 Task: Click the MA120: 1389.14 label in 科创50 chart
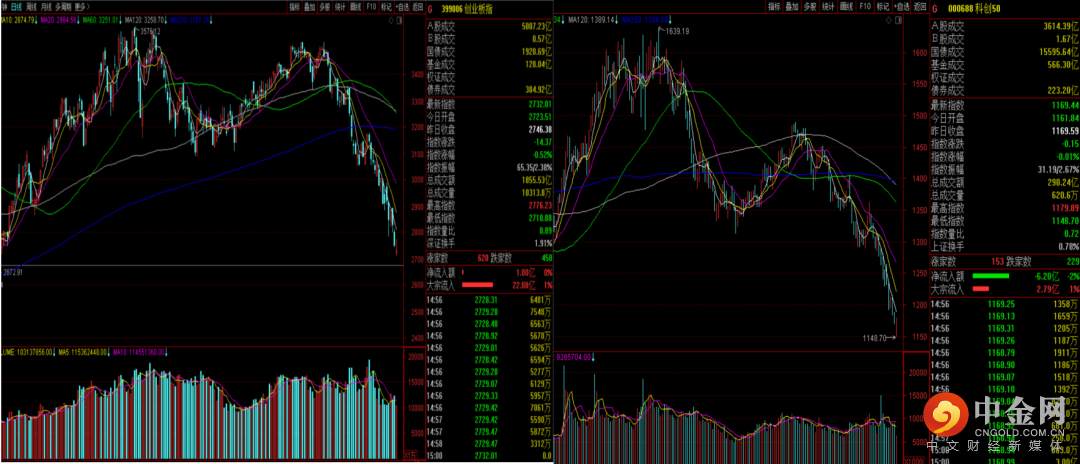[x=592, y=21]
